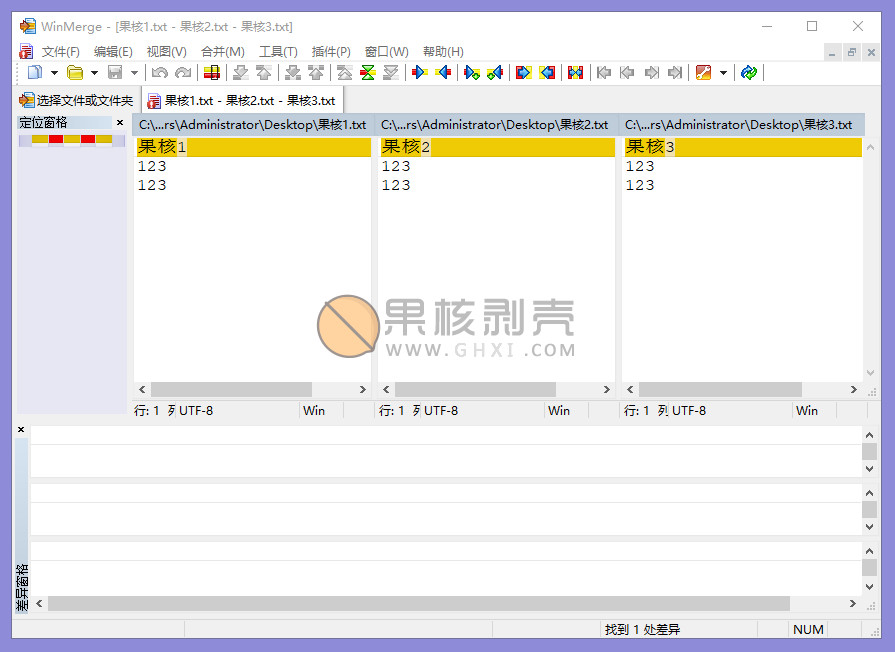Click the green-red Current Difference icon
Image resolution: width=895 pixels, height=652 pixels.
368,72
